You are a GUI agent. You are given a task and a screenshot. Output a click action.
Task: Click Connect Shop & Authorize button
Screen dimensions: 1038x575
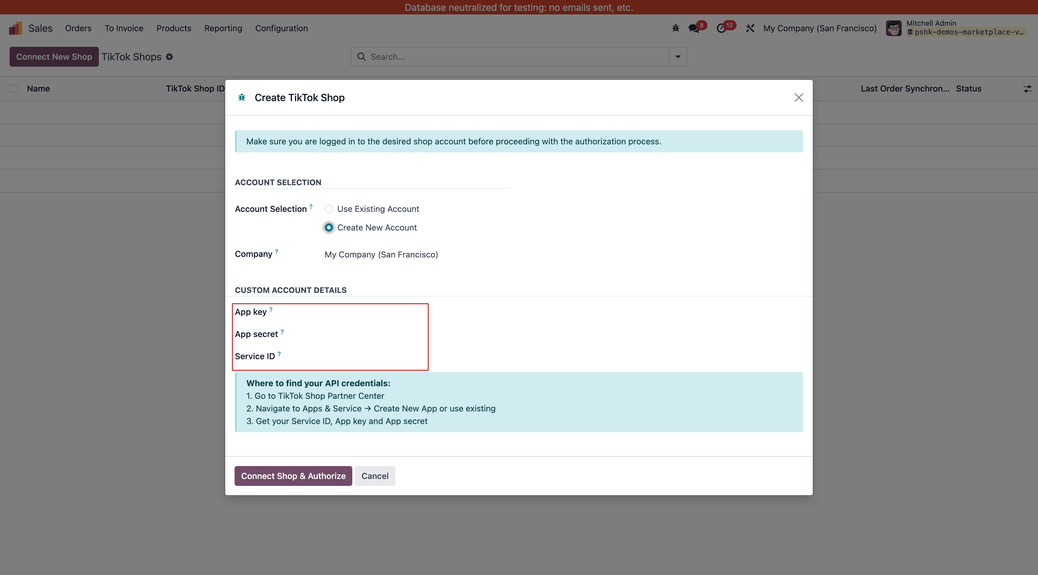293,476
